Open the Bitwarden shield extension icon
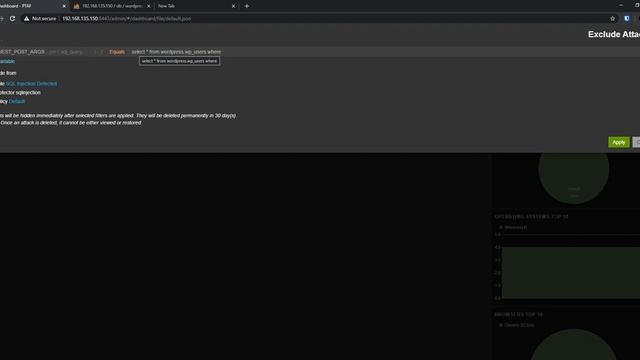The width and height of the screenshot is (640, 360). point(627,18)
